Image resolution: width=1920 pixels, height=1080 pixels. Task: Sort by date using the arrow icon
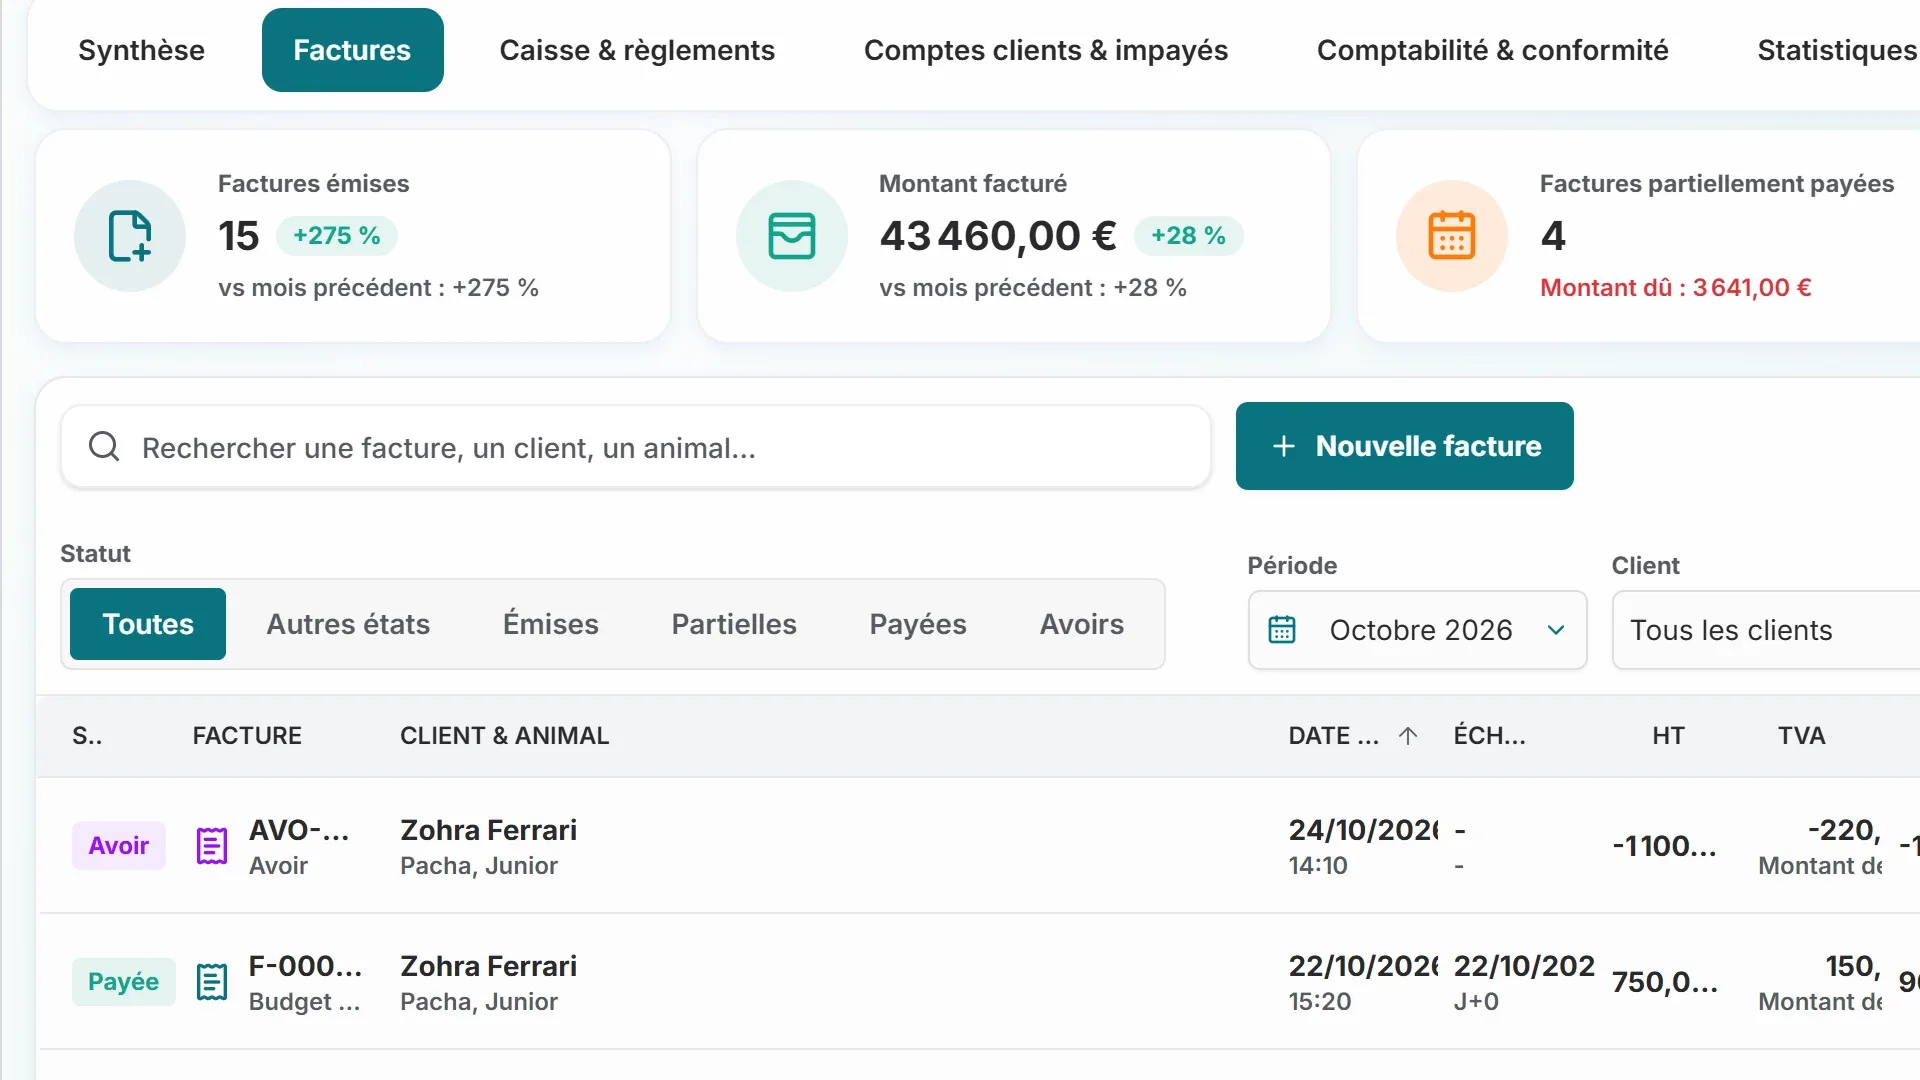(1408, 736)
